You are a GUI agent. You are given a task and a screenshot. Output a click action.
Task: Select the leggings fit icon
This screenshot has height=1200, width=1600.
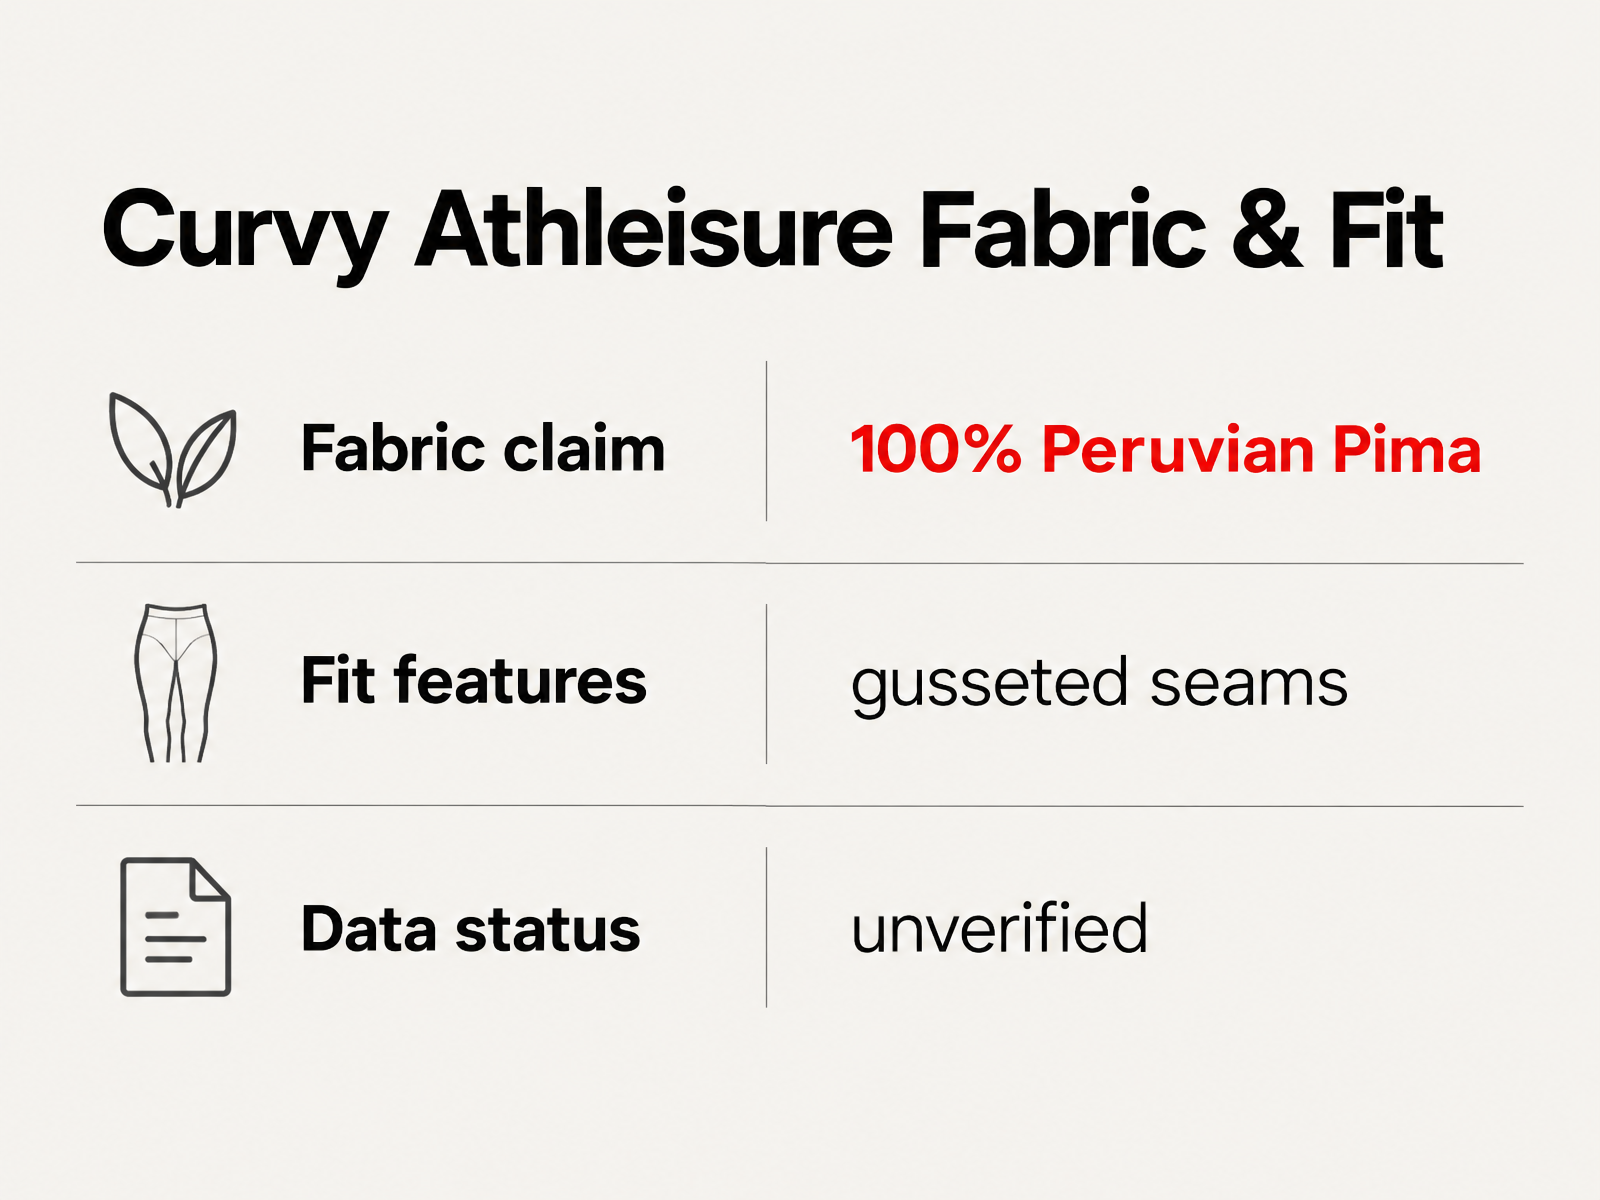176,683
